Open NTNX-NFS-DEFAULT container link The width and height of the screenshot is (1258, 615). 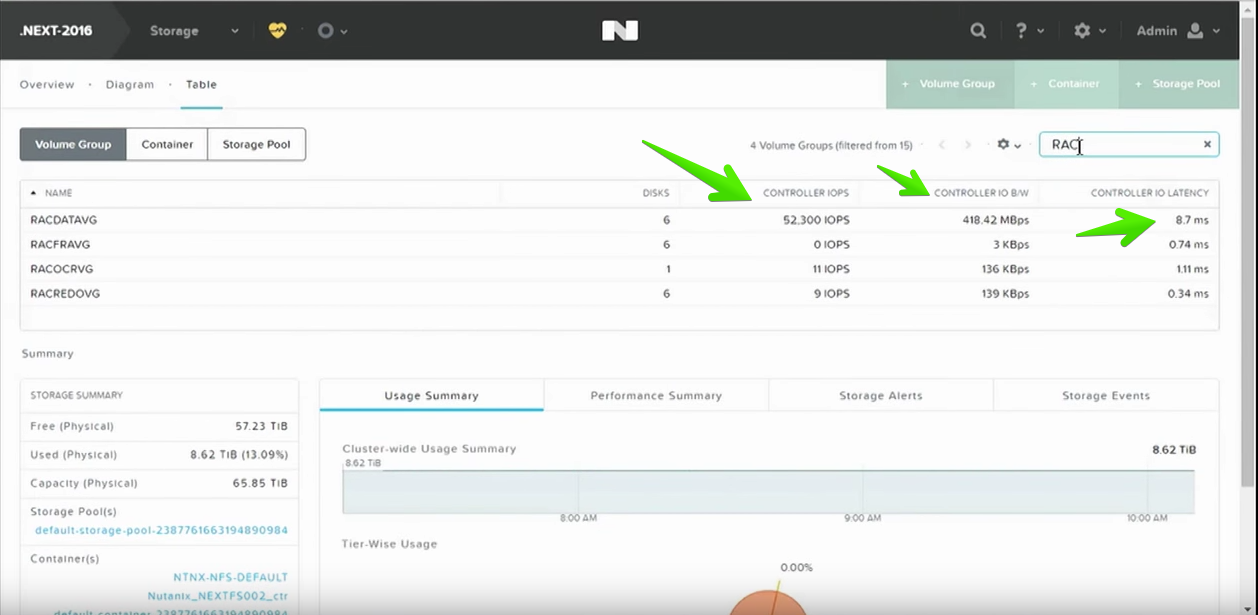pos(230,577)
